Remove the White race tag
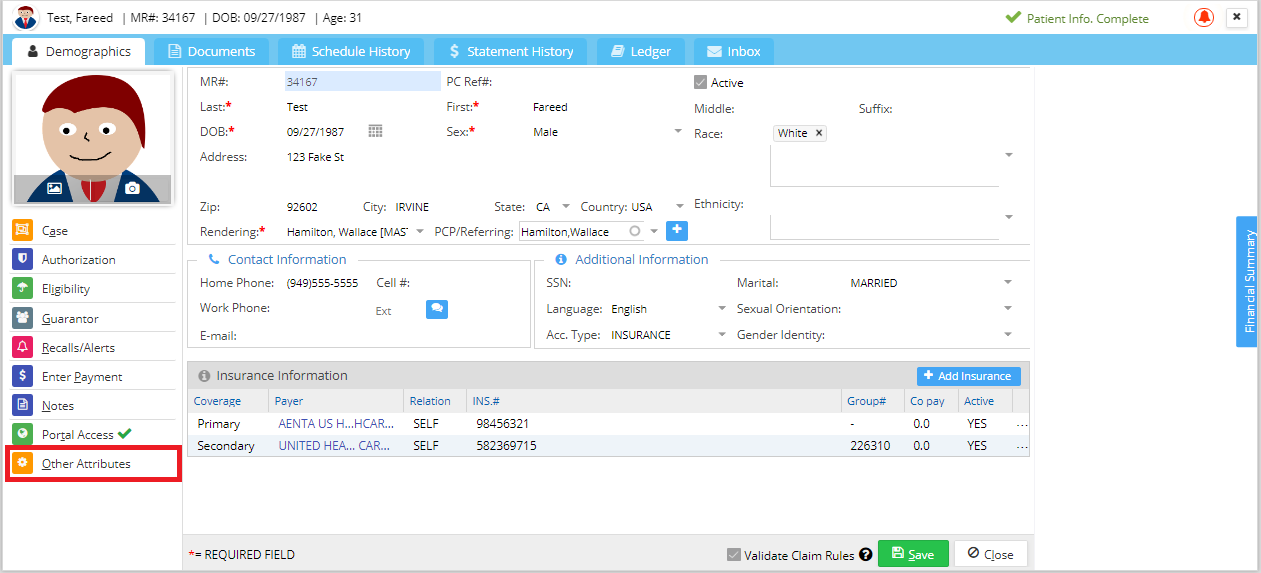This screenshot has height=573, width=1261. click(x=818, y=133)
